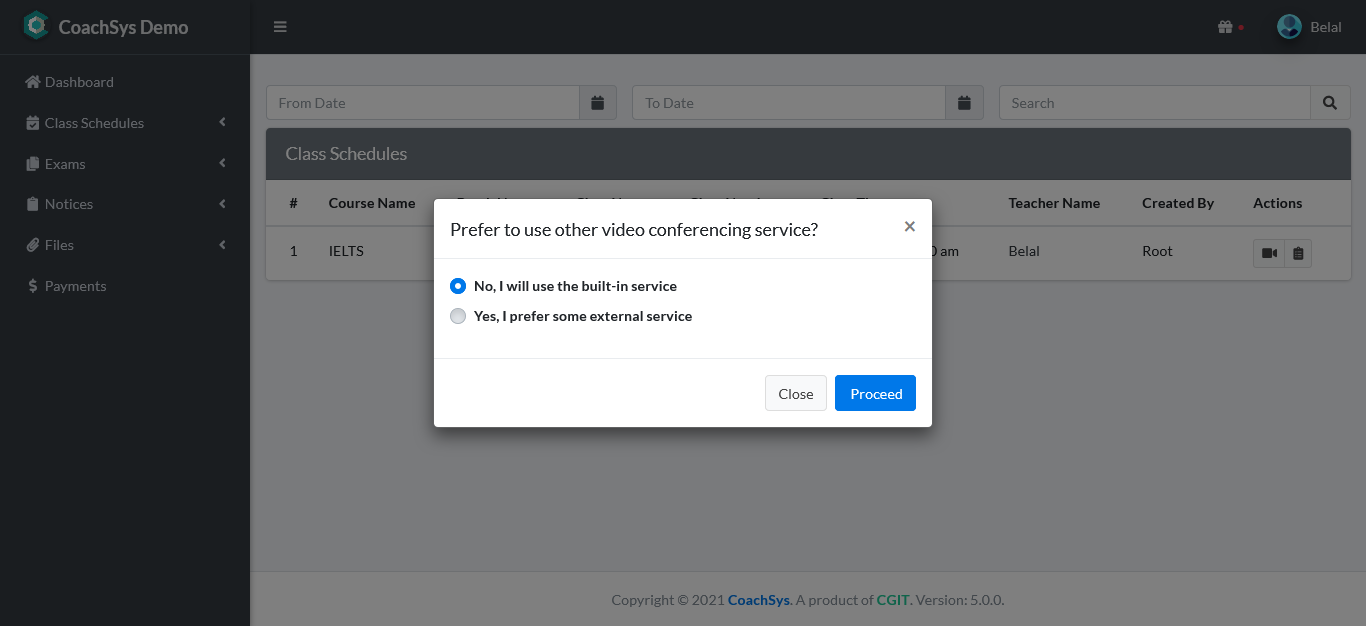Open the Payments sidebar menu entry

(75, 286)
